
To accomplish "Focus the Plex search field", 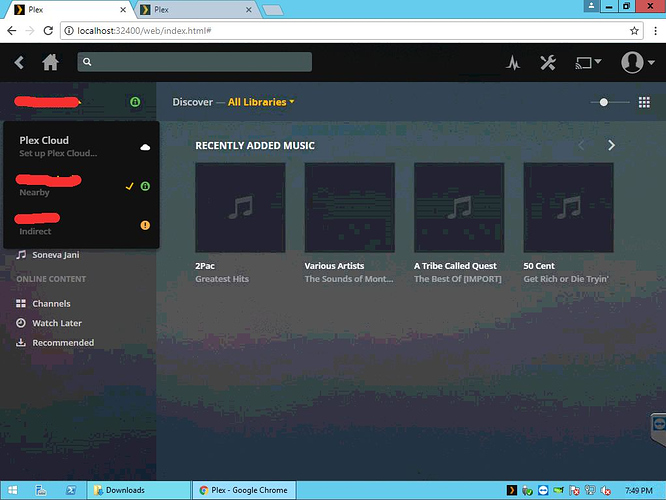I will pyautogui.click(x=195, y=62).
